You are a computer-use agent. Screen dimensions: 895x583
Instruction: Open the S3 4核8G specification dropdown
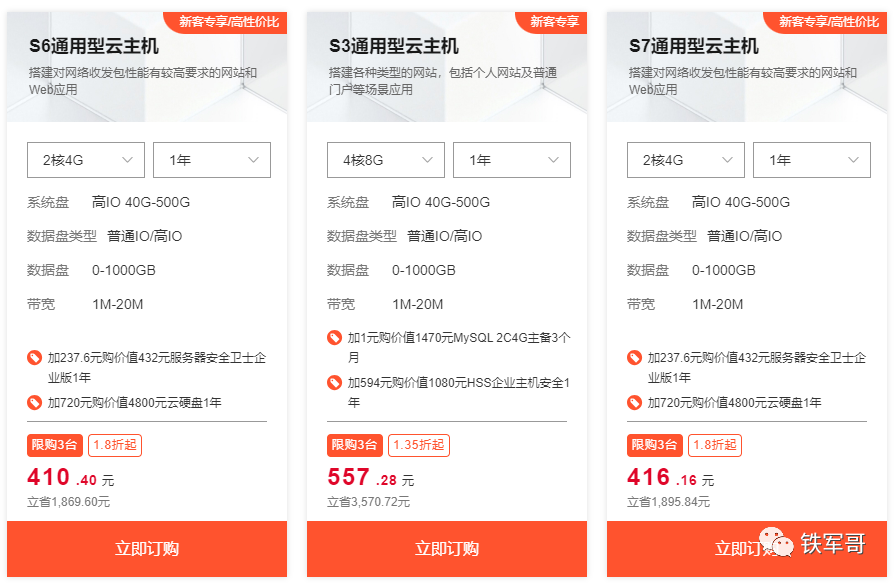(x=386, y=160)
